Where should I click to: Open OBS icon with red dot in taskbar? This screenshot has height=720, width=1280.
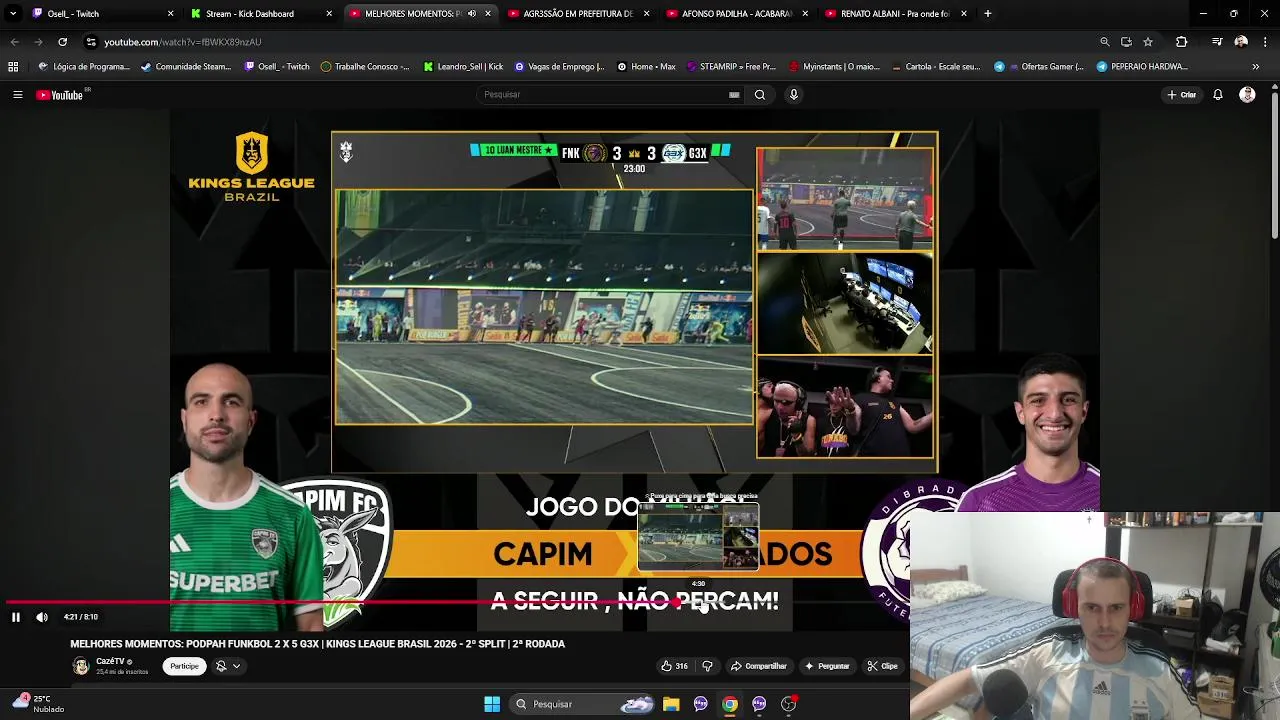[x=789, y=704]
